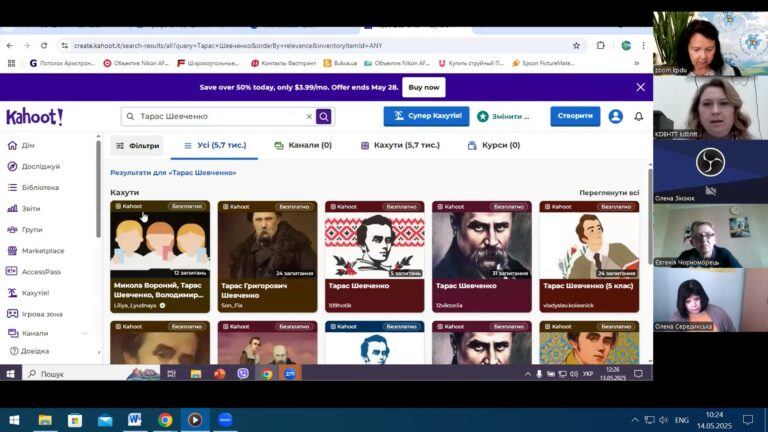768x432 pixels.
Task: Click the Створити button
Action: point(575,117)
